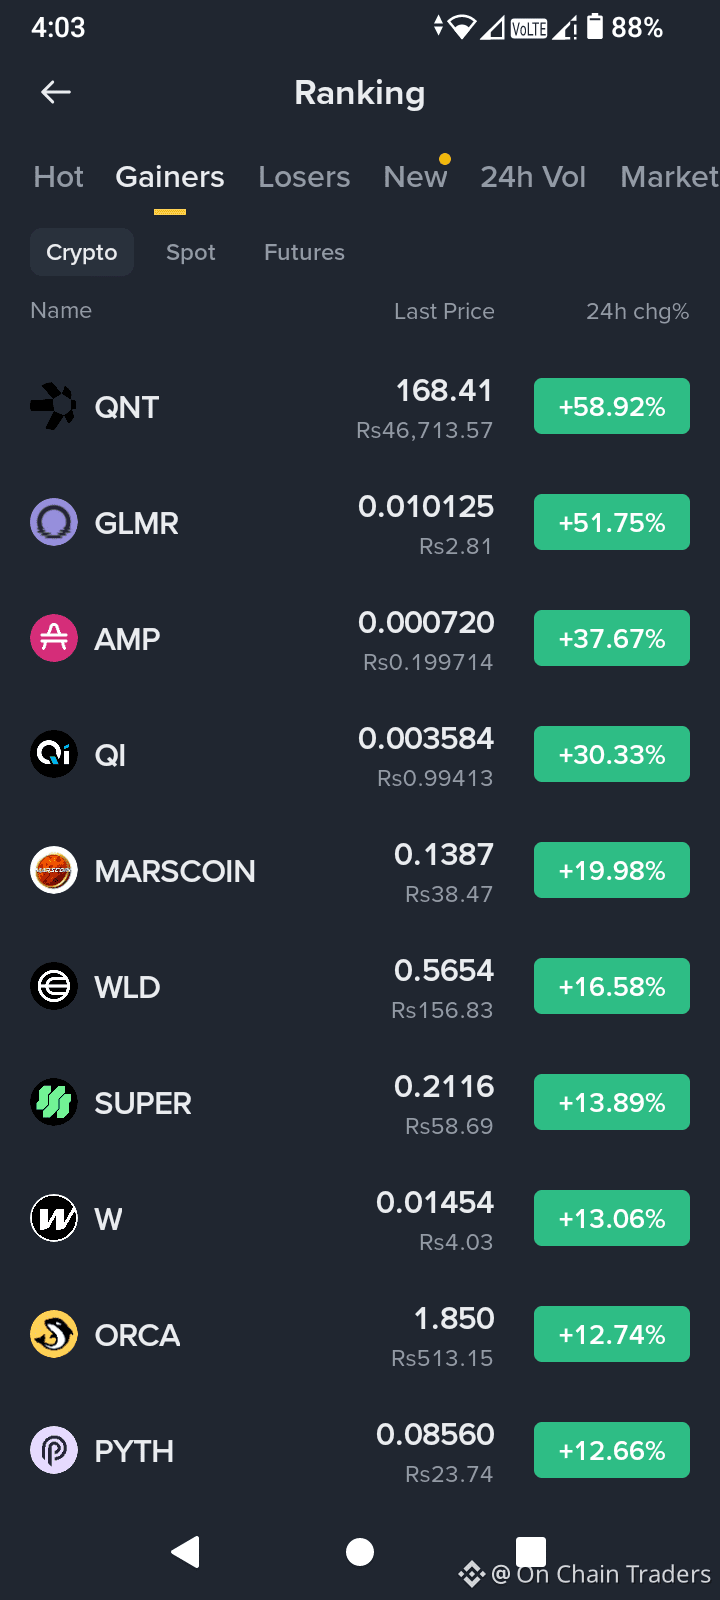This screenshot has height=1600, width=720.
Task: Select the Crypto filter chip
Action: 82,252
